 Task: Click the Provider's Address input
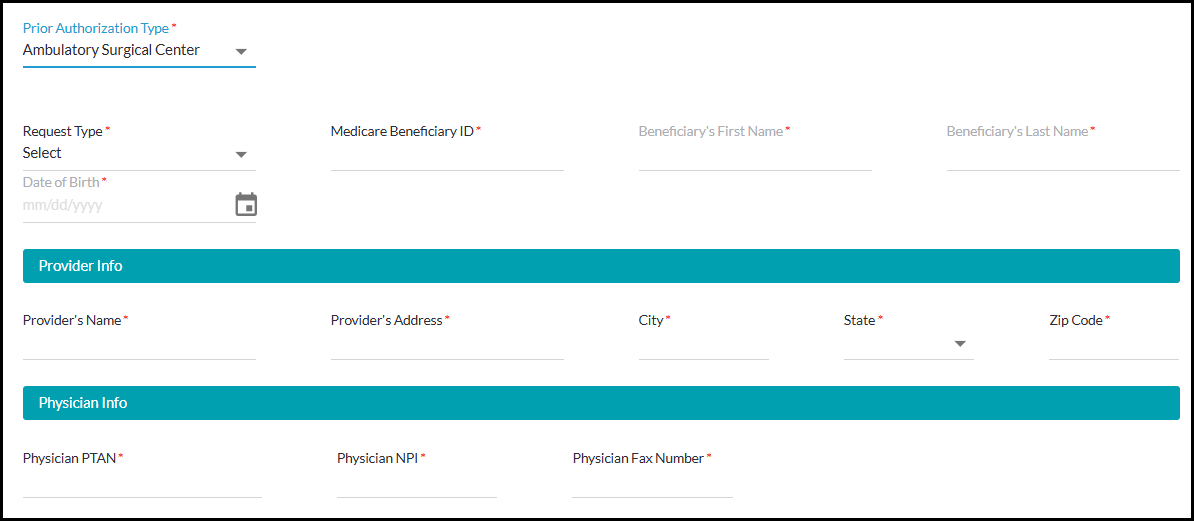[x=446, y=345]
